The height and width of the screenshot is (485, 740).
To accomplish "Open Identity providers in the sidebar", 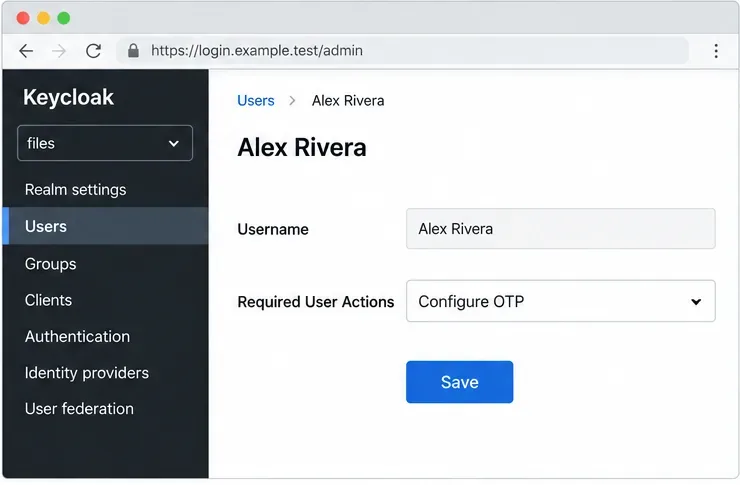I will (106, 373).
